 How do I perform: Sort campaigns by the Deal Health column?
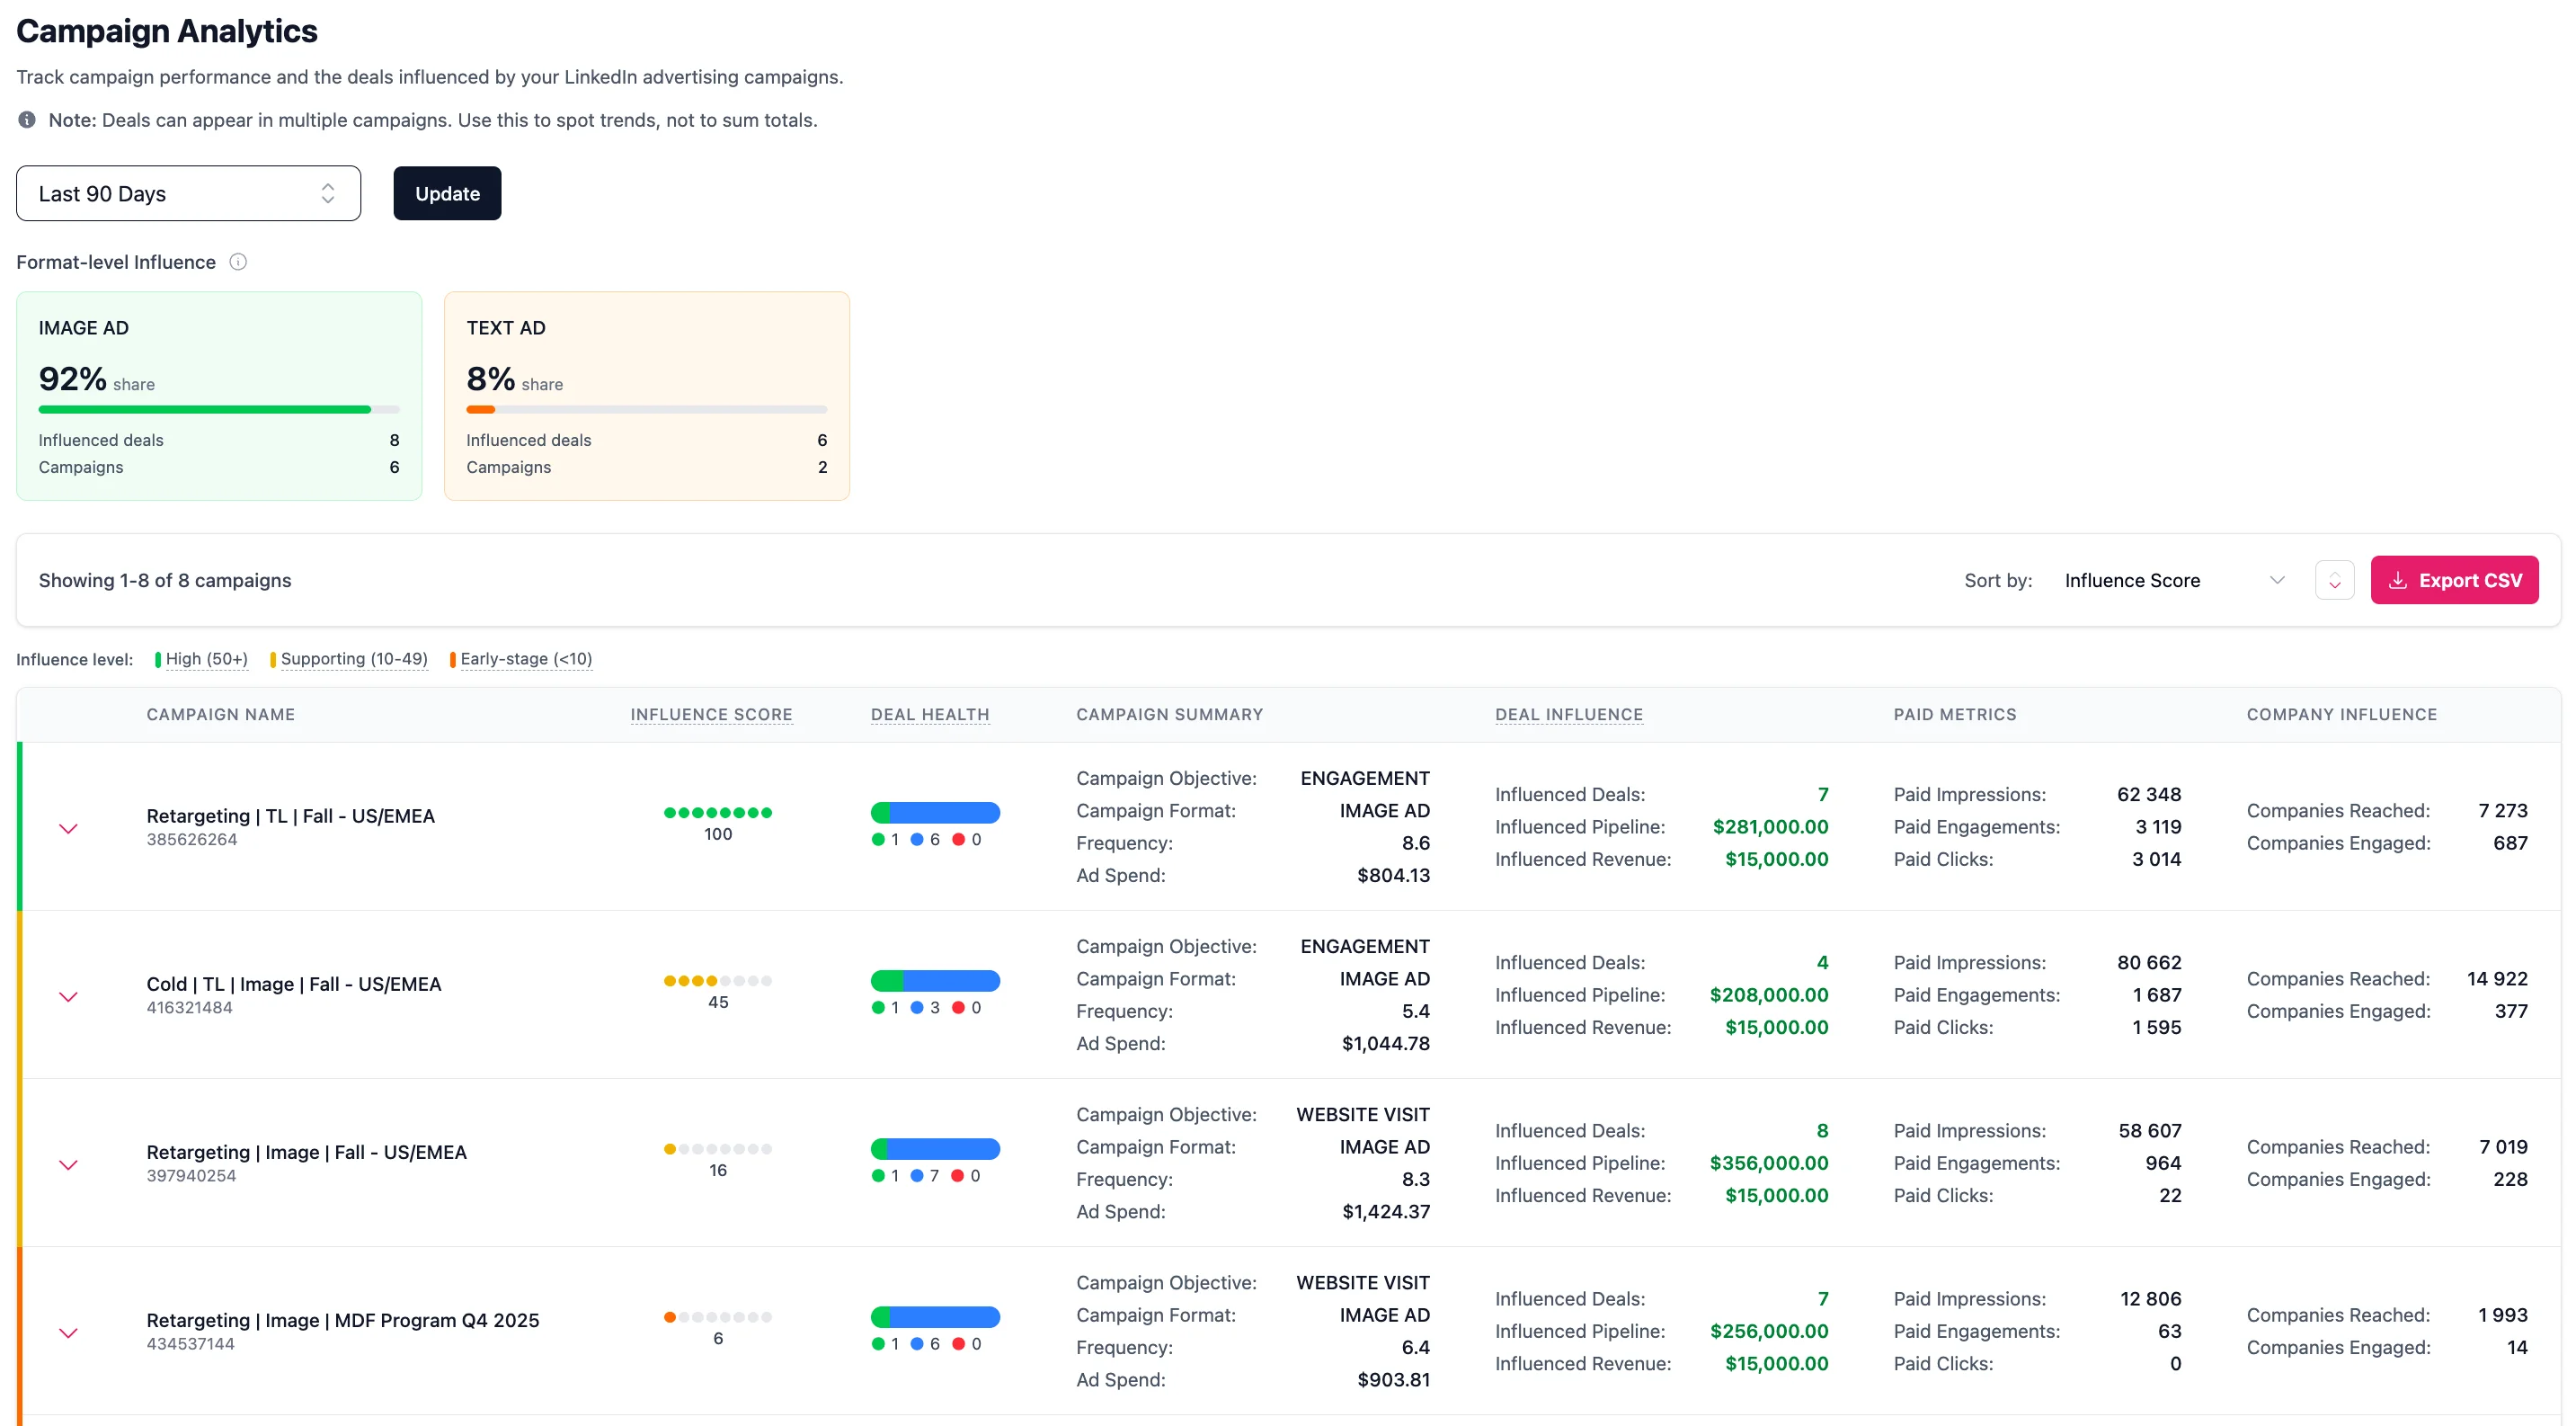click(929, 714)
